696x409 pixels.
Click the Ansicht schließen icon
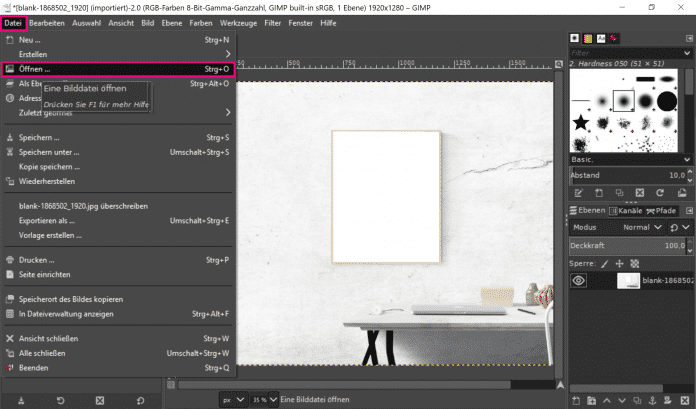click(x=10, y=338)
